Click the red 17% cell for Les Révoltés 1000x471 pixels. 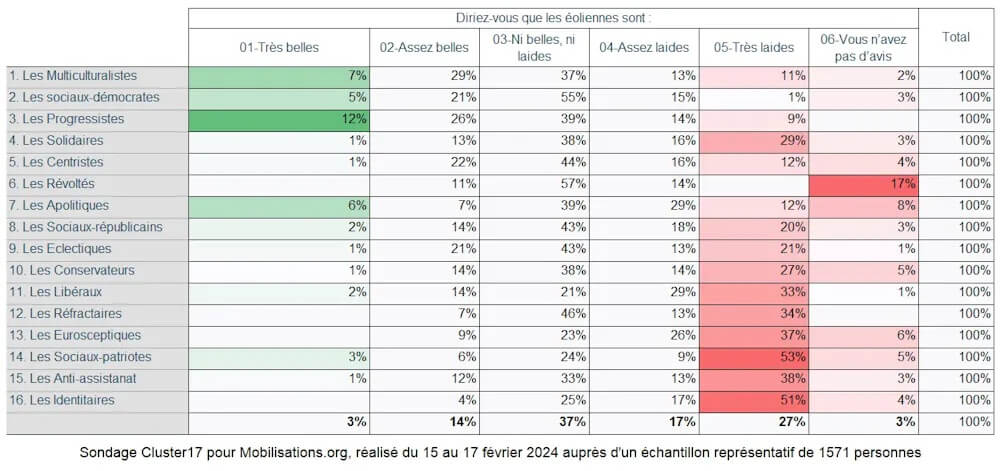[x=863, y=184]
